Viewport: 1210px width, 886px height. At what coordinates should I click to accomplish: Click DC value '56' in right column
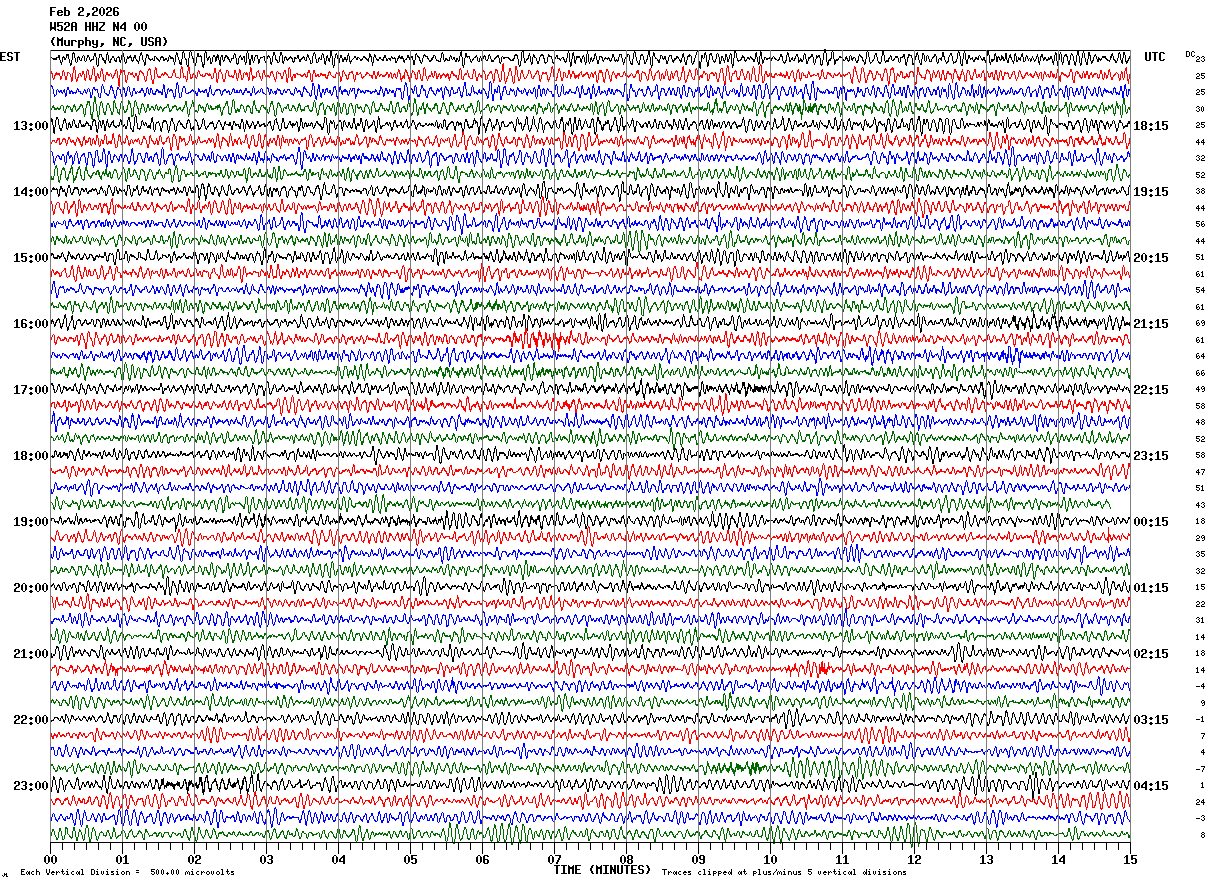click(x=1200, y=224)
